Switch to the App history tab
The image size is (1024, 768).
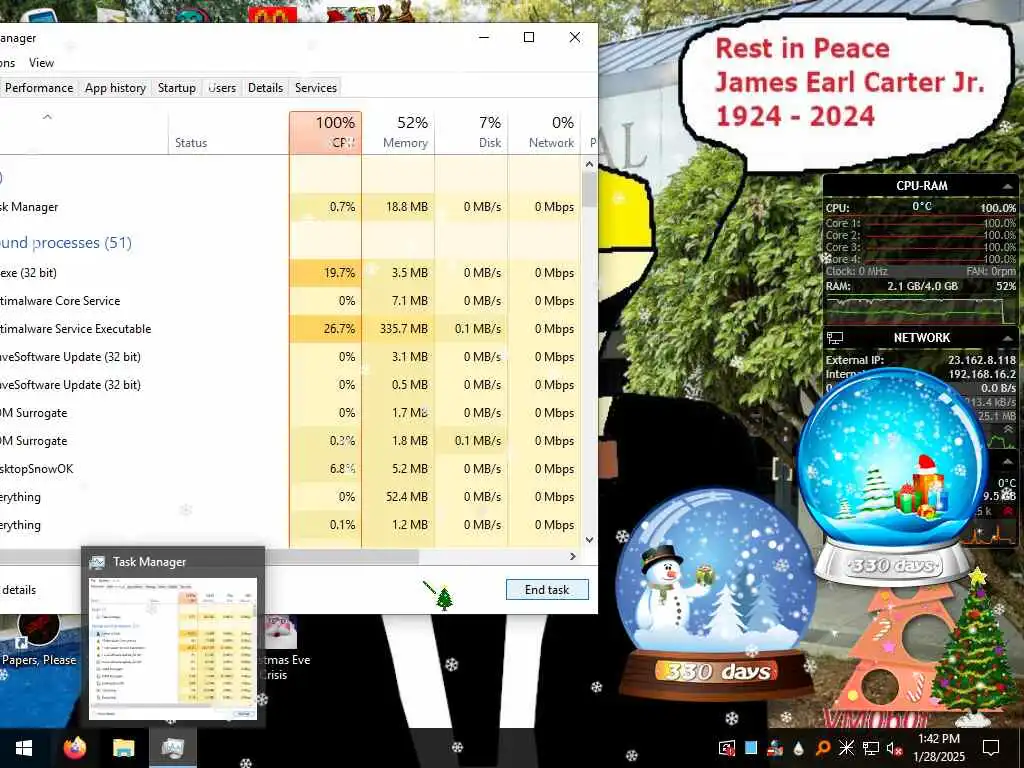(x=115, y=88)
